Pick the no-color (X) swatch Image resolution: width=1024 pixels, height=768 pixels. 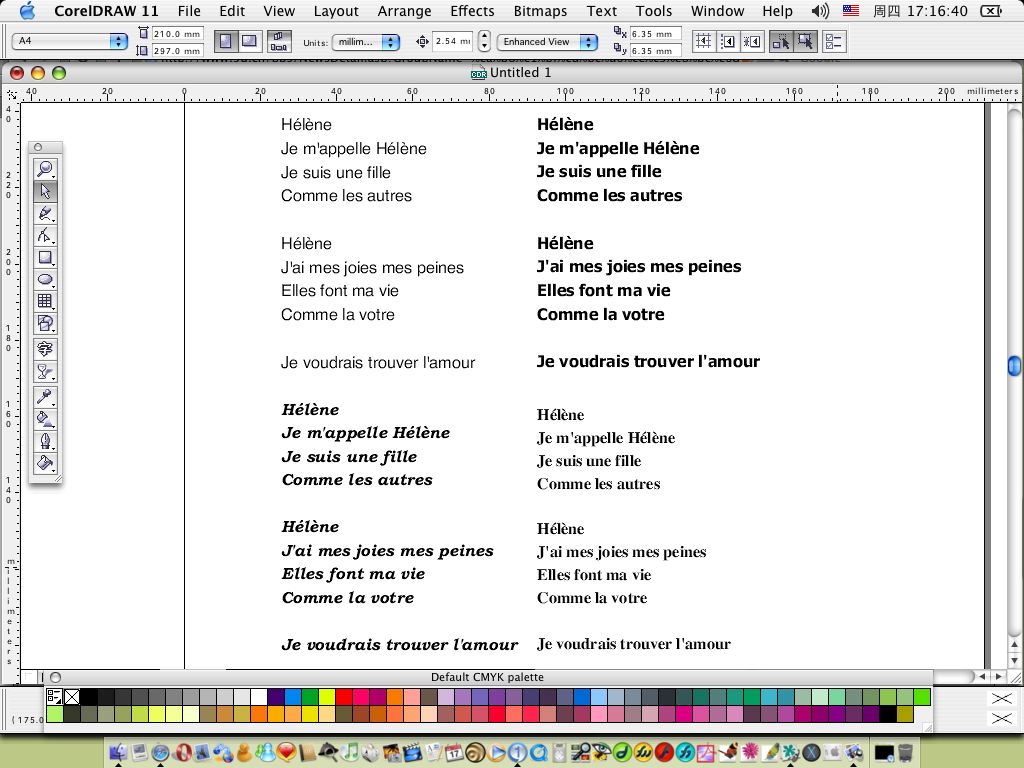tap(72, 697)
